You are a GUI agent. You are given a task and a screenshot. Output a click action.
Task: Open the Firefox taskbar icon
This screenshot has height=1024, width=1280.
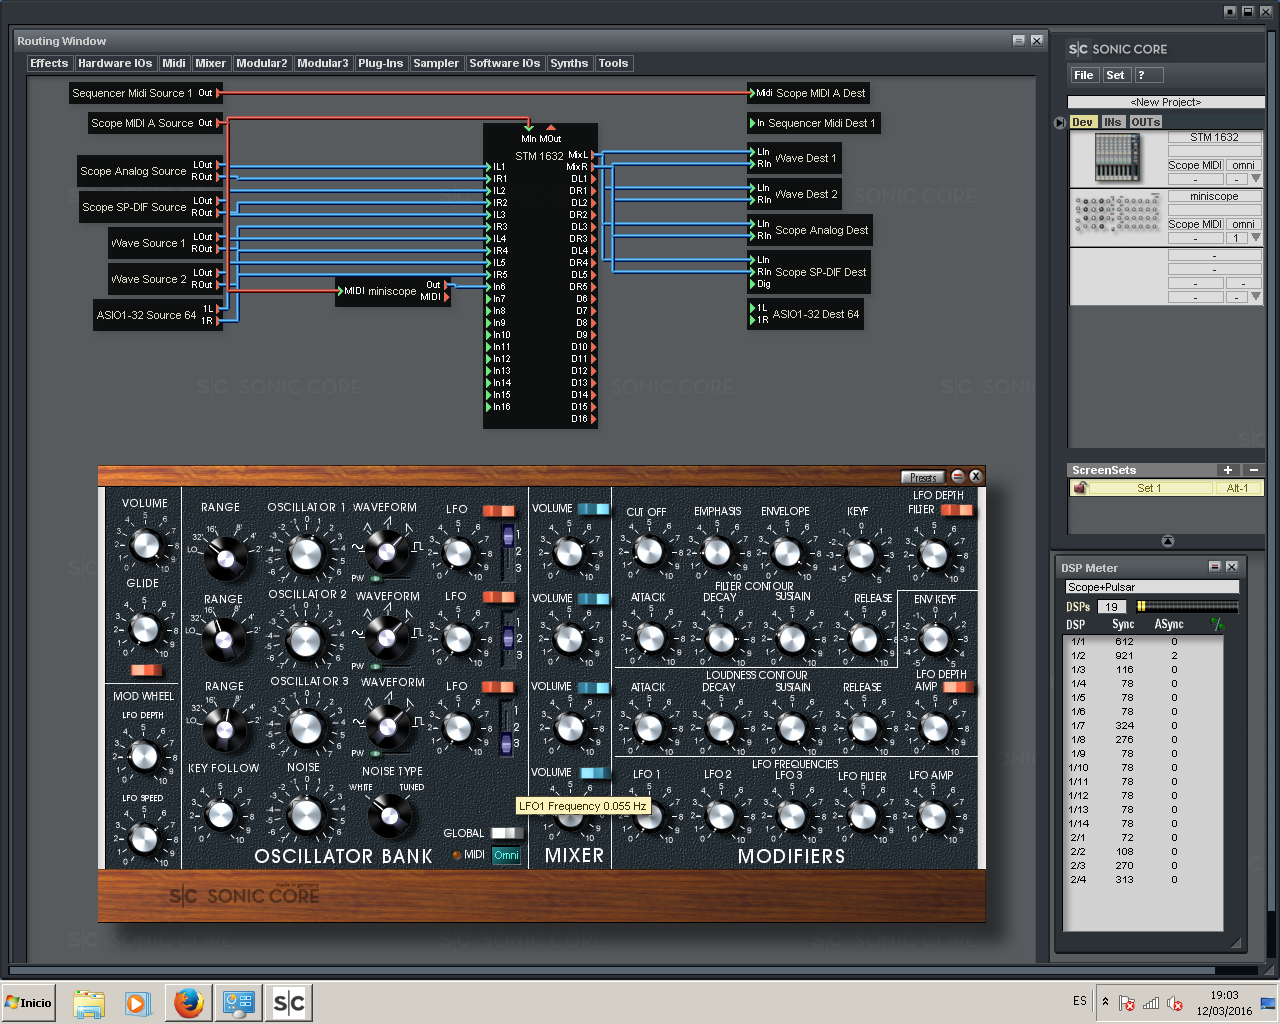(188, 1003)
